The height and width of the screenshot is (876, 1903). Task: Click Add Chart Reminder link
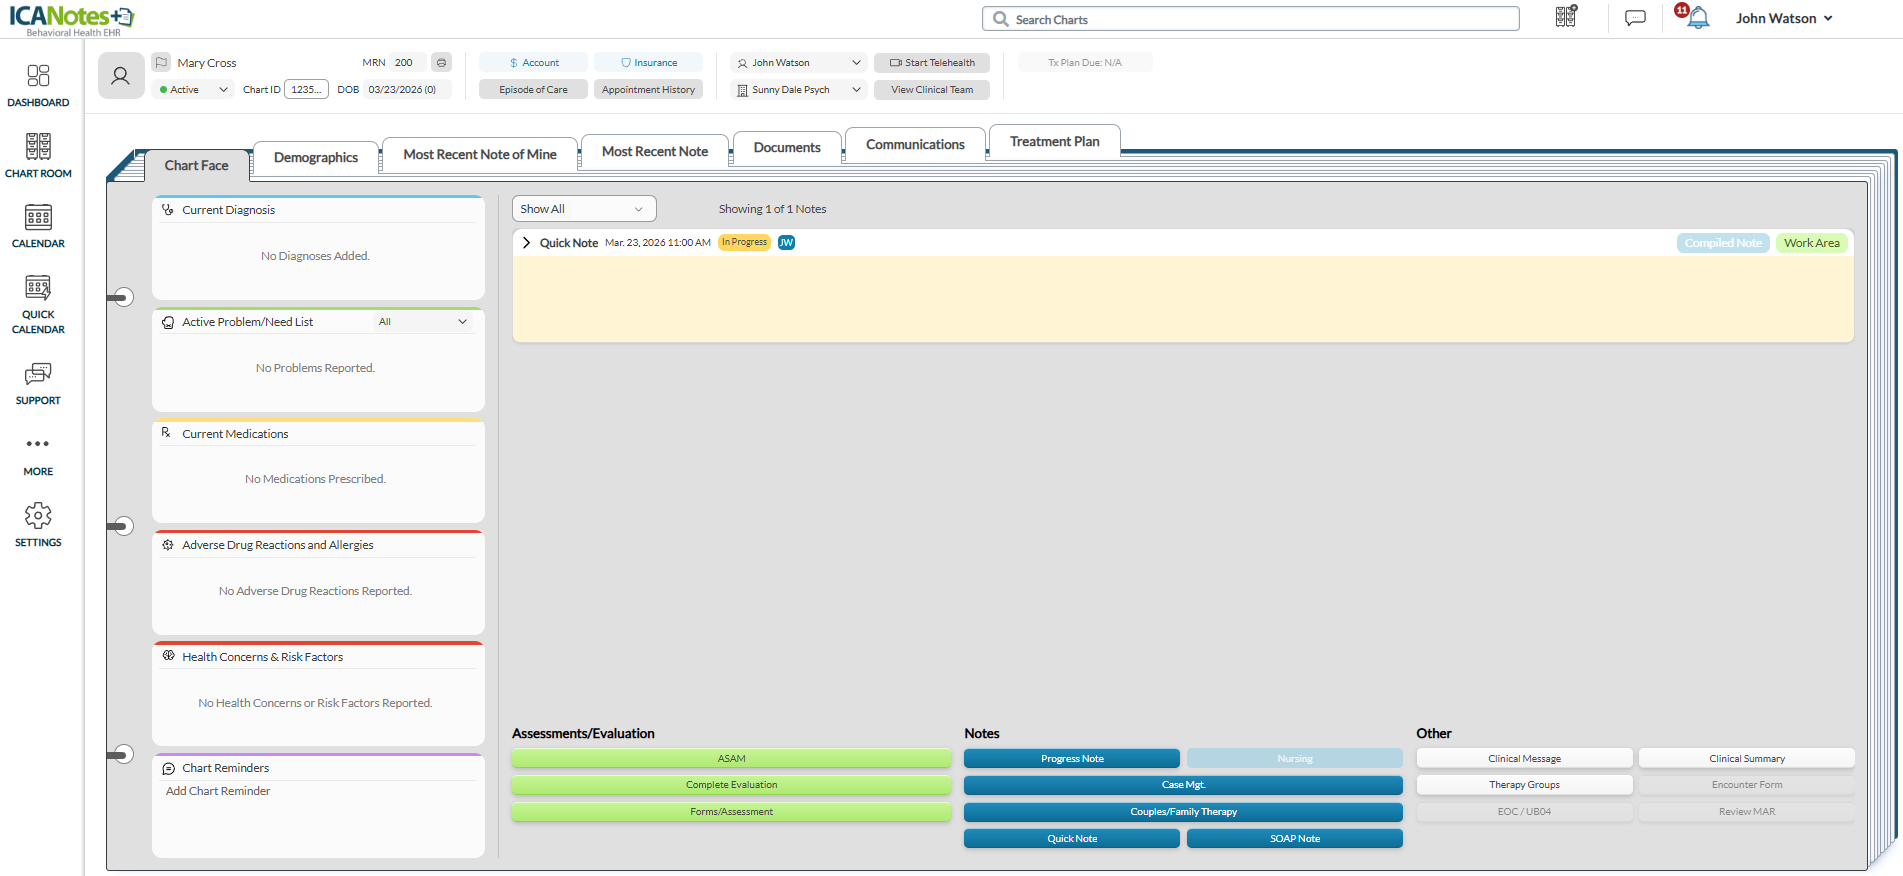pyautogui.click(x=218, y=791)
